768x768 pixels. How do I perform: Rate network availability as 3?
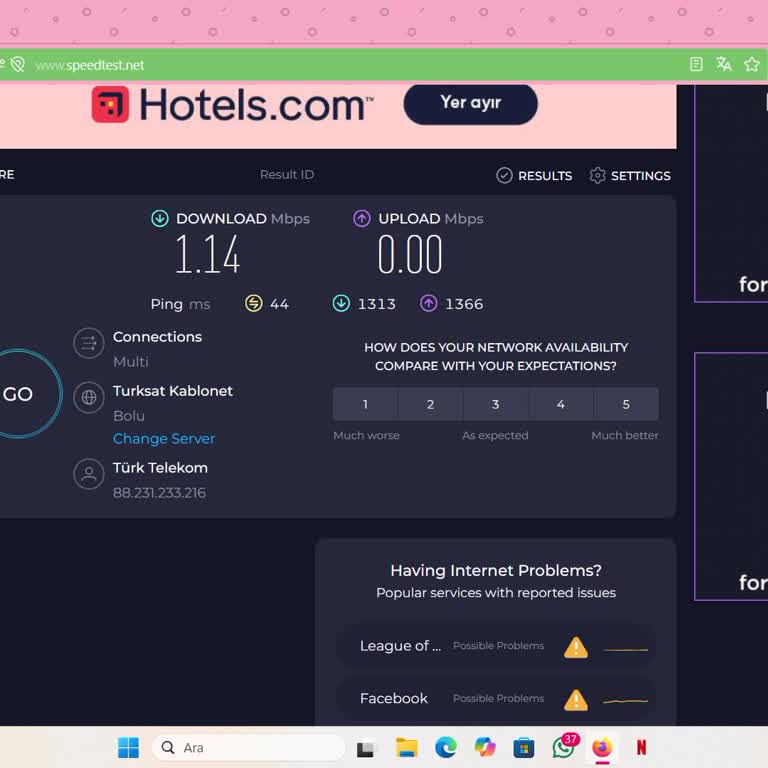point(495,404)
